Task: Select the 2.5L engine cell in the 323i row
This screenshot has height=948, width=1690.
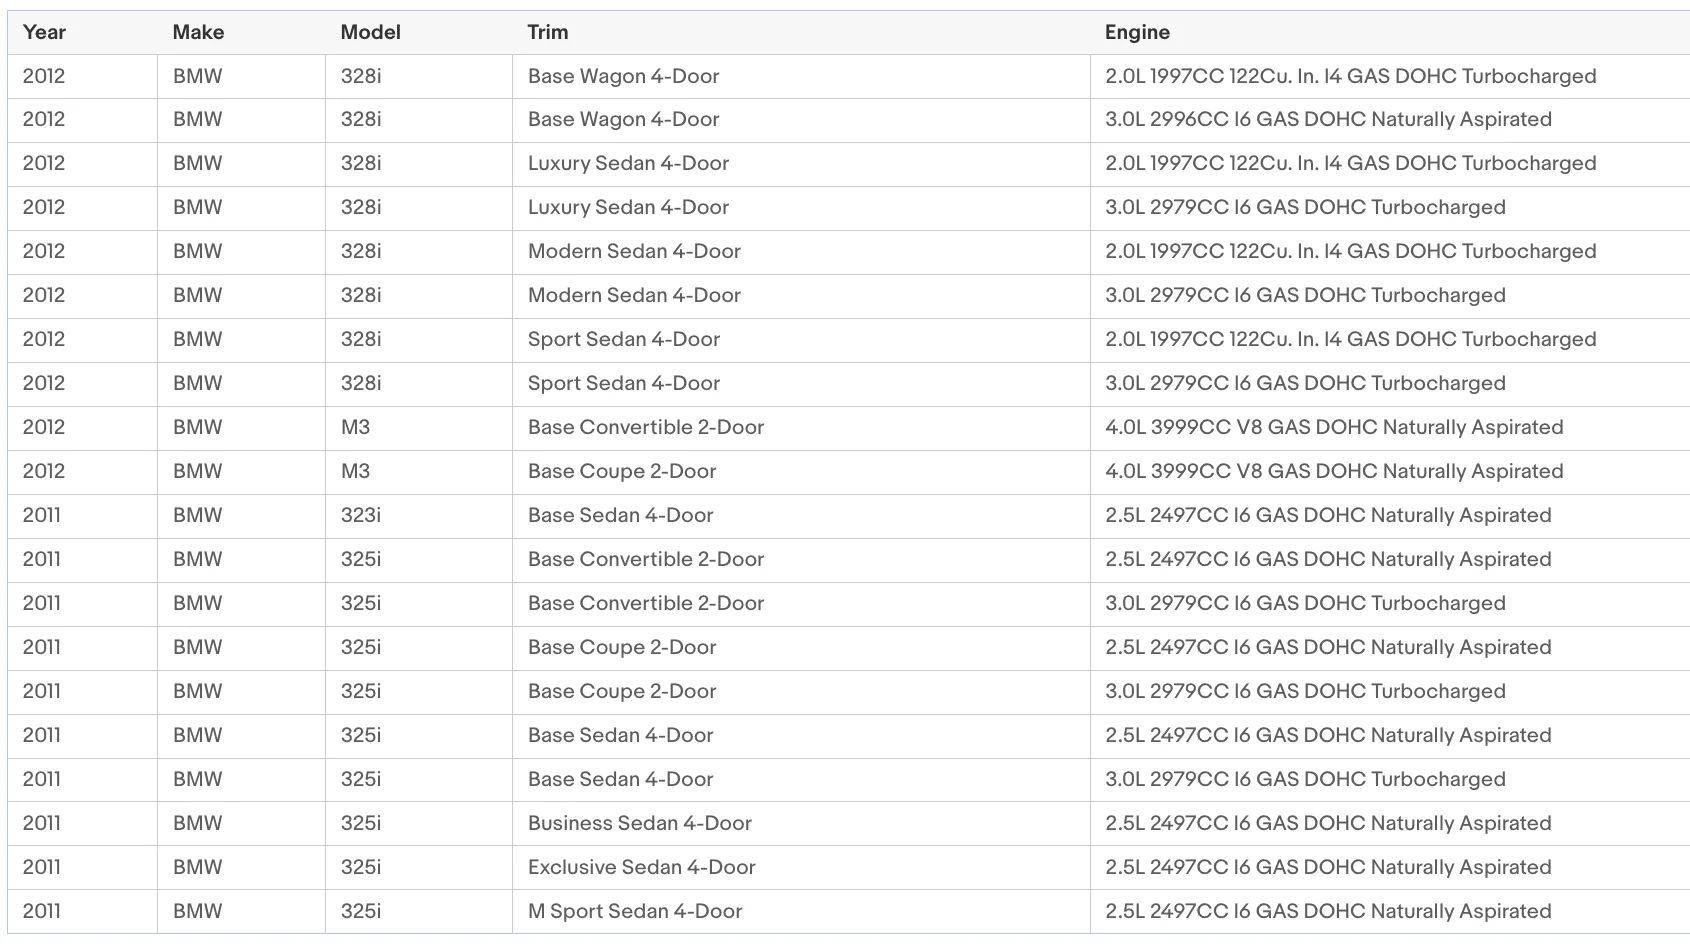Action: 1390,516
